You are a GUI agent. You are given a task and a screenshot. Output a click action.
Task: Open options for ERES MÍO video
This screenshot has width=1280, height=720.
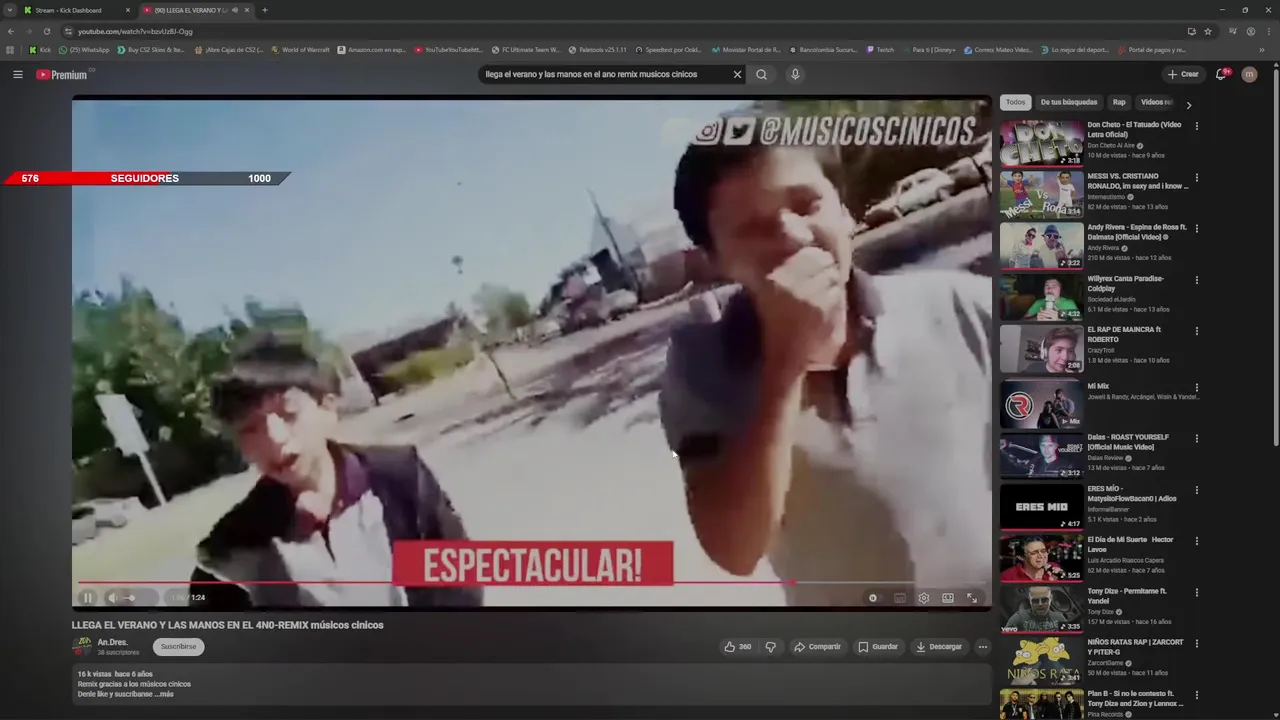1196,490
